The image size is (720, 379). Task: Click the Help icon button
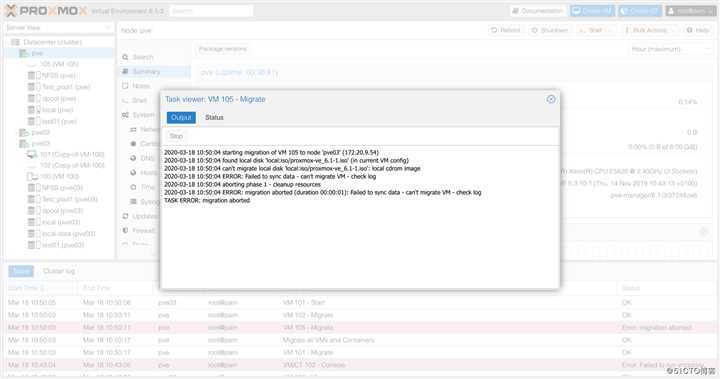[x=689, y=30]
